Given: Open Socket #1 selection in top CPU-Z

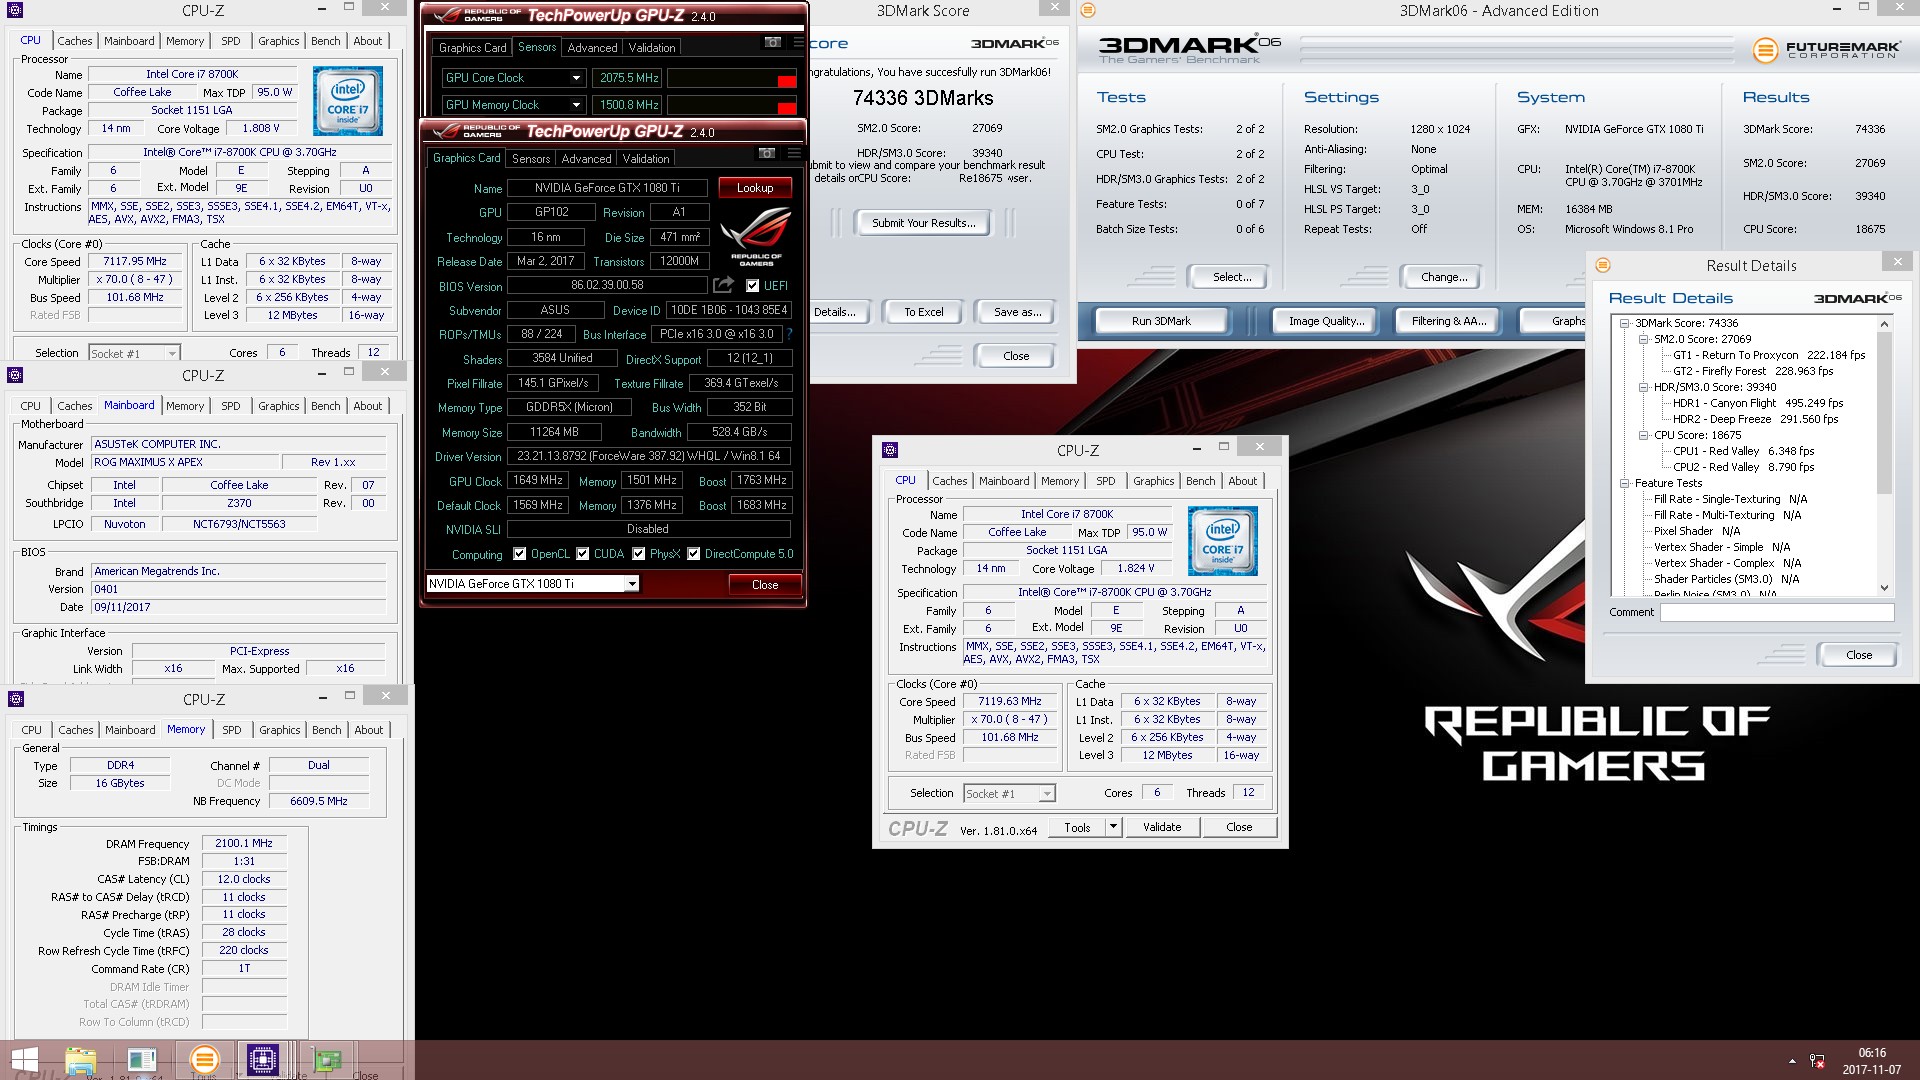Looking at the screenshot, I should click(x=134, y=353).
